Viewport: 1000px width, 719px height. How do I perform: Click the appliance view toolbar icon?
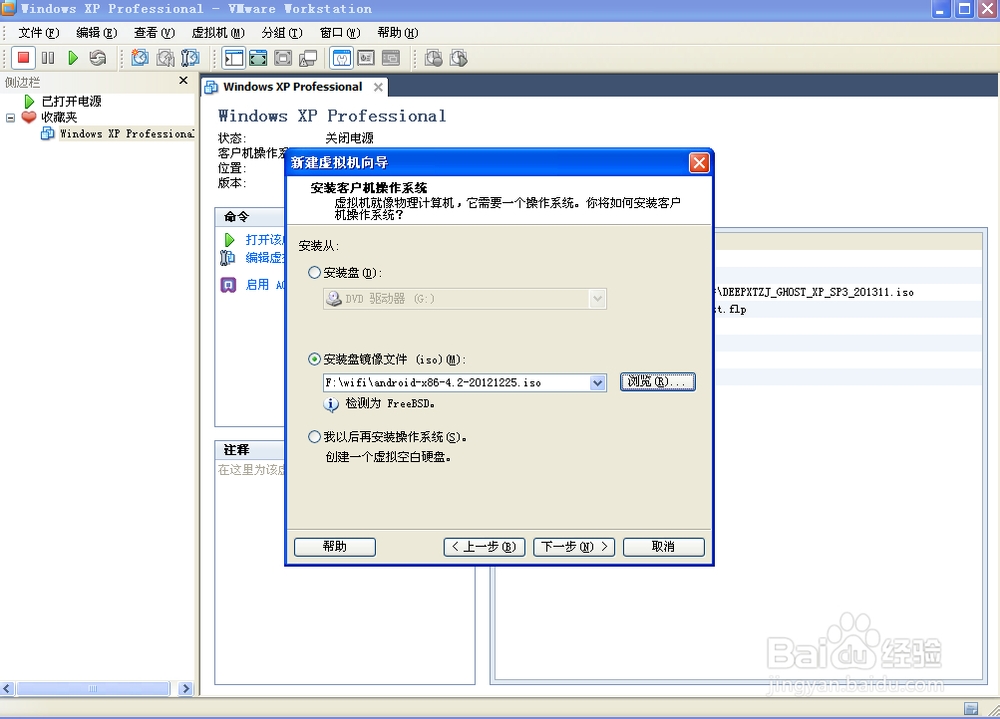pos(366,58)
